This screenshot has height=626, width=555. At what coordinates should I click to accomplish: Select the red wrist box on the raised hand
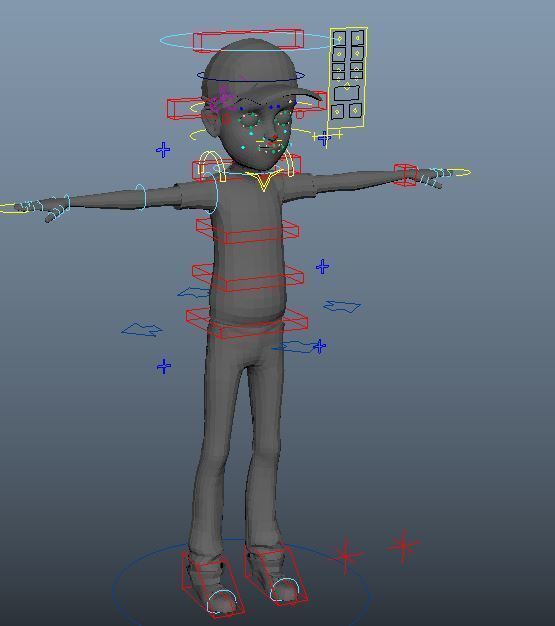(406, 174)
